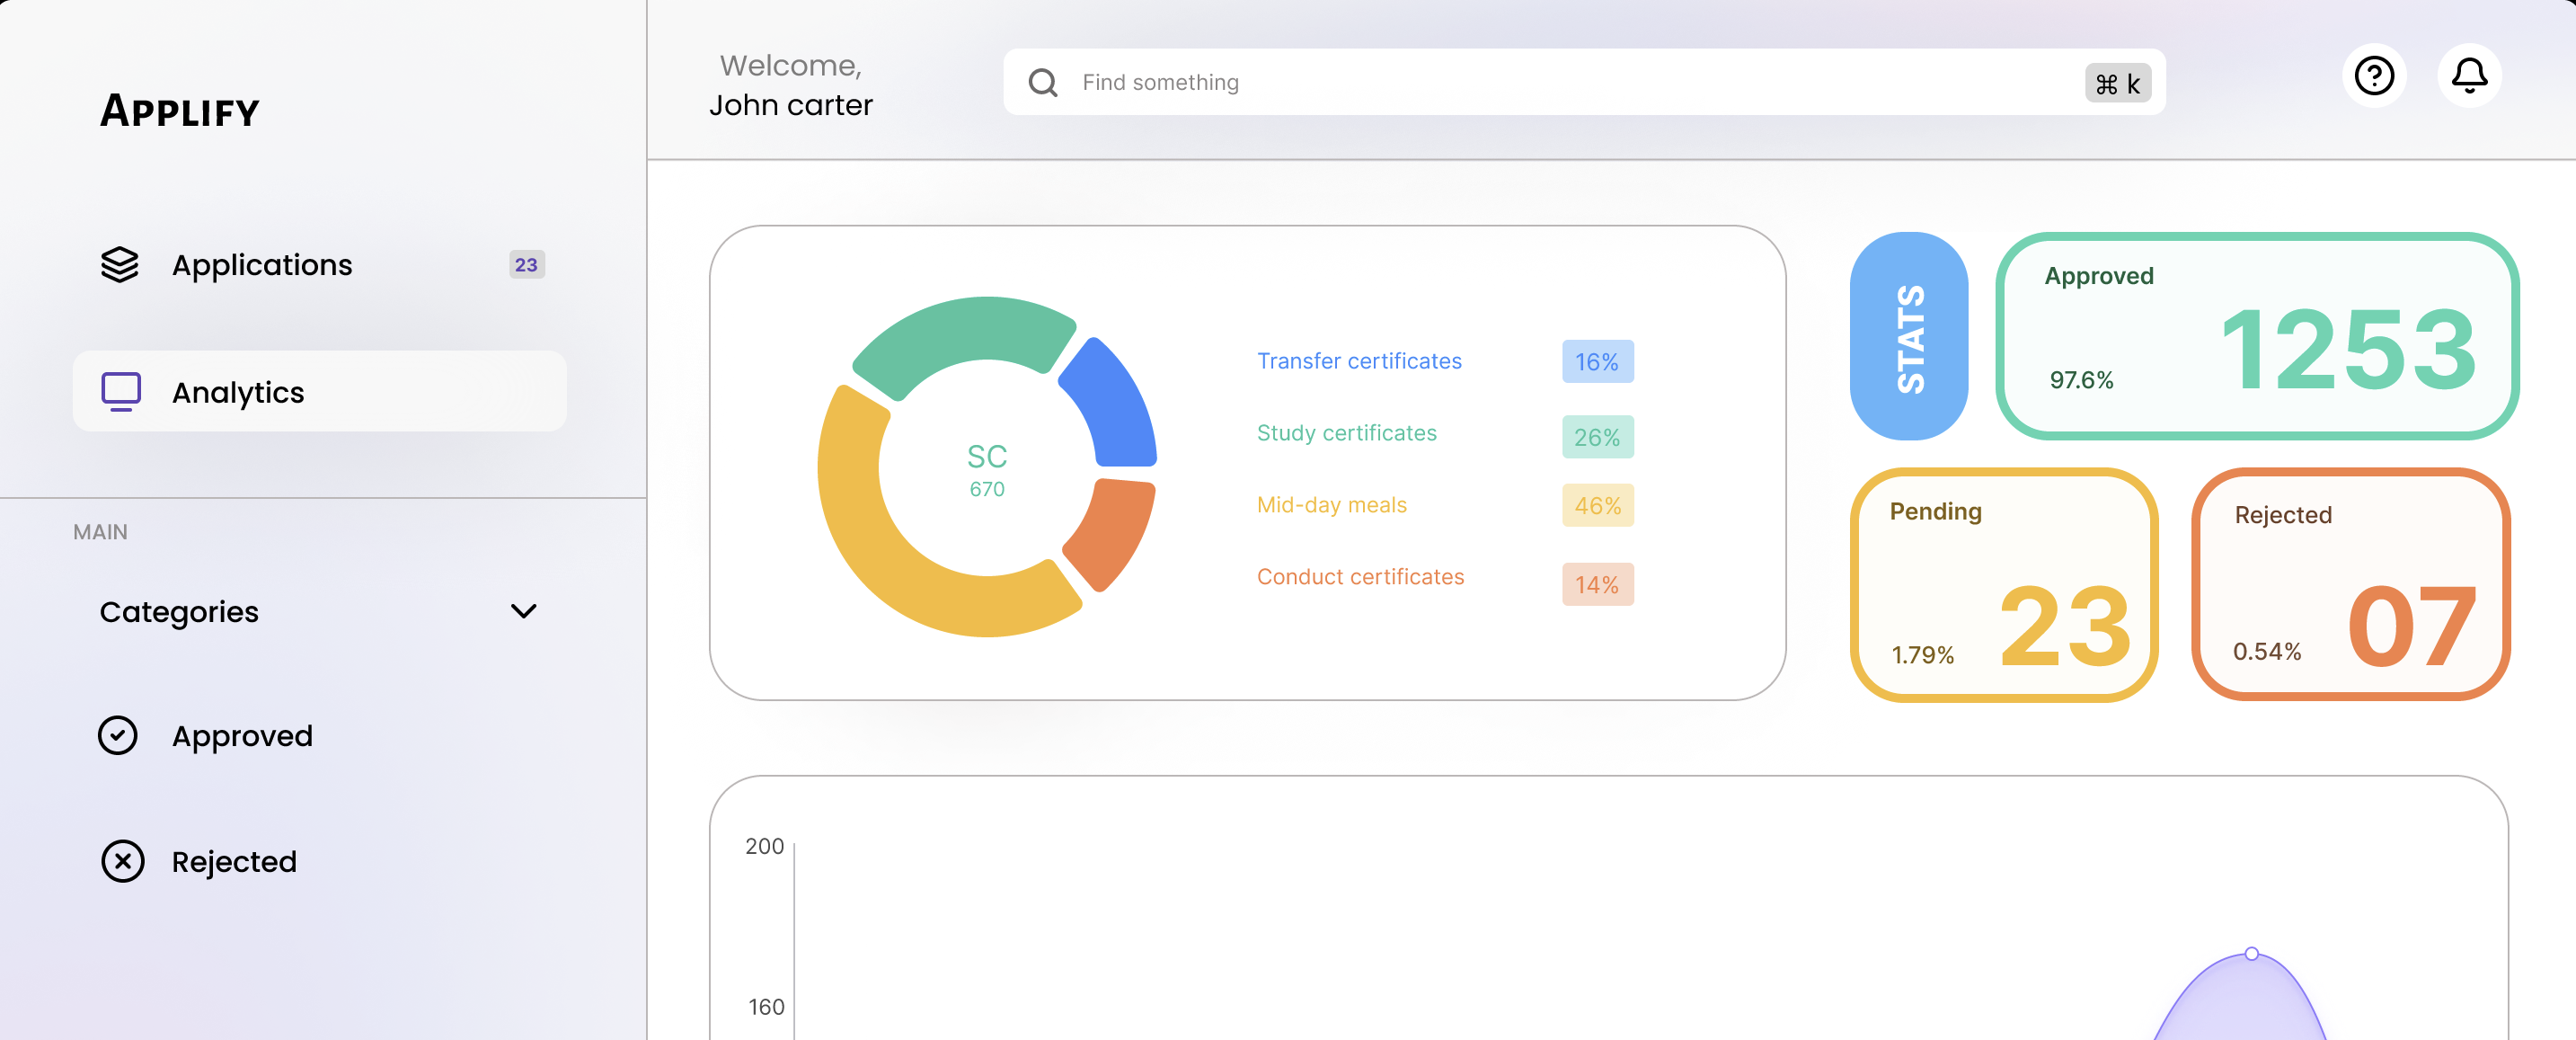
Task: Click the Applify logo
Action: [x=180, y=111]
